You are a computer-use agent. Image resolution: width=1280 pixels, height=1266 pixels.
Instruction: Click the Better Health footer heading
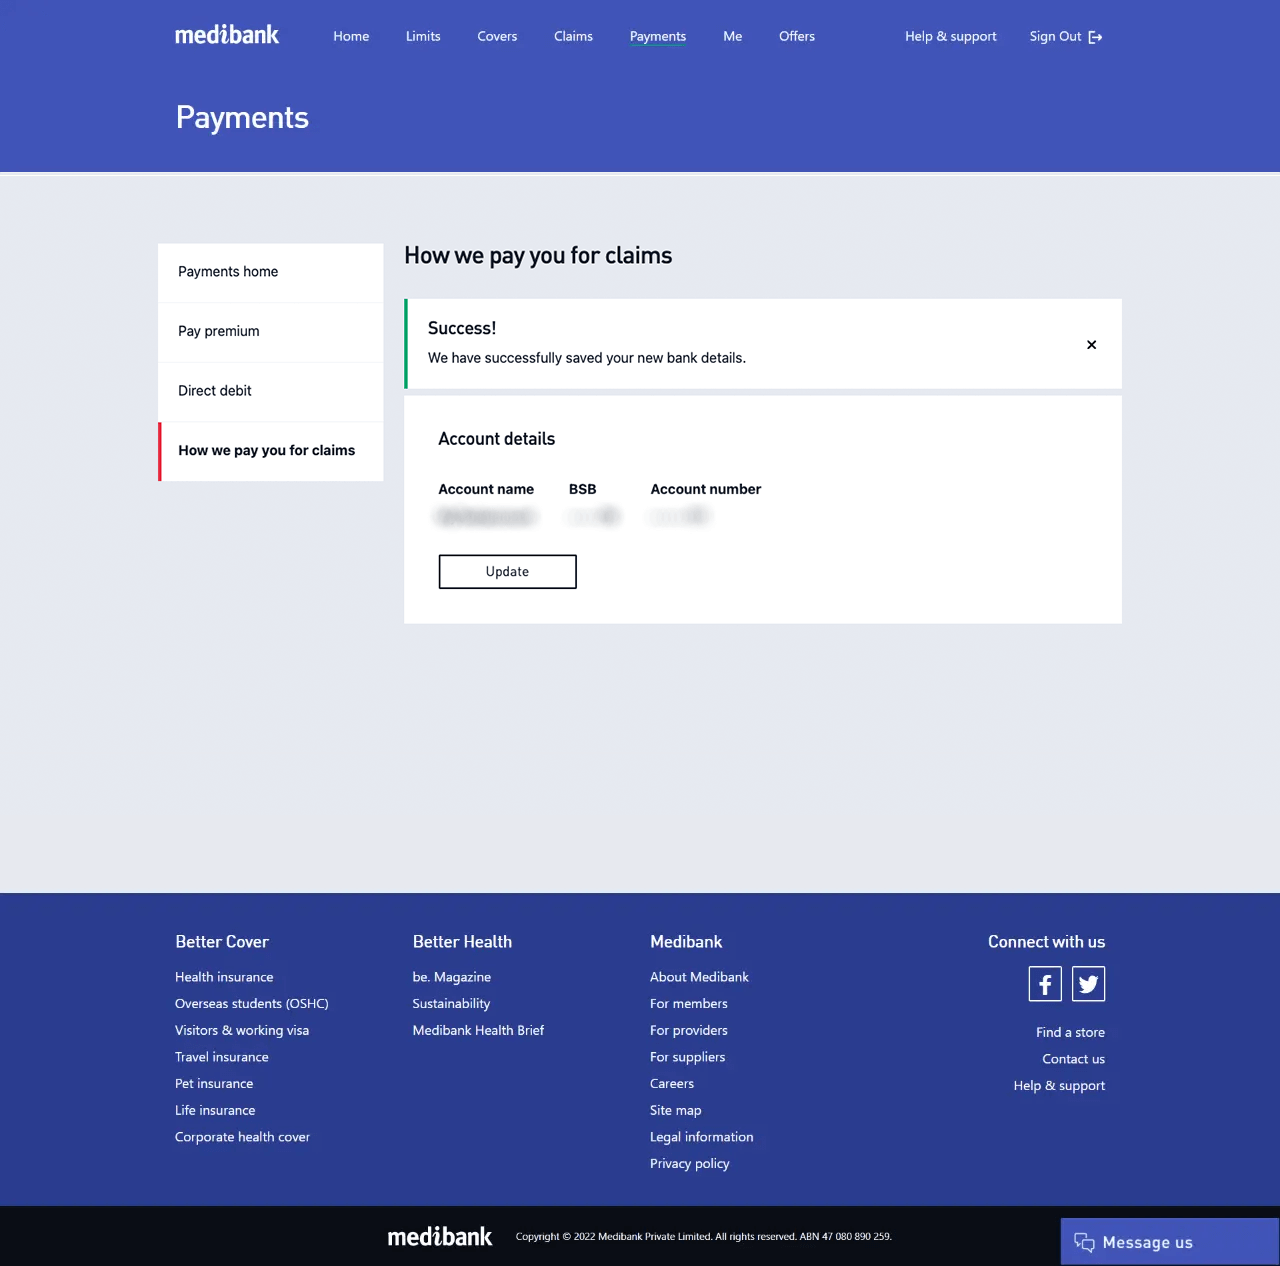tap(462, 942)
